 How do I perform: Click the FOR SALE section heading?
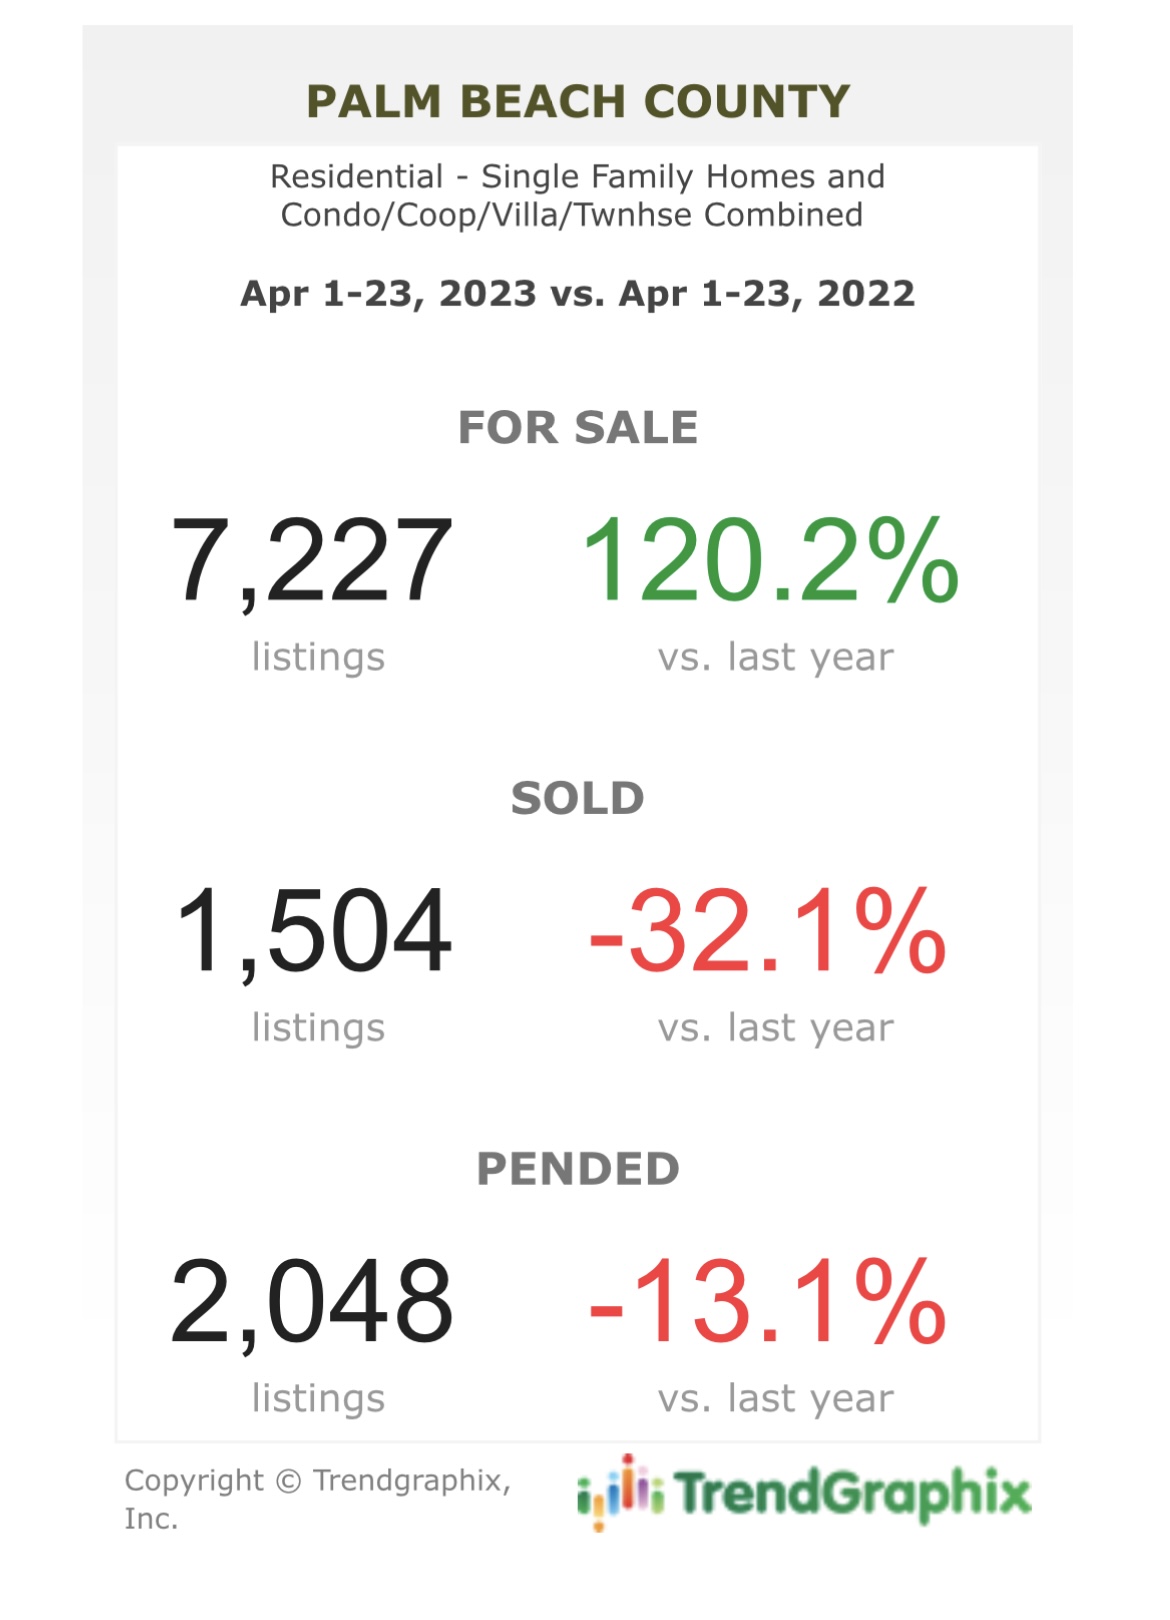[x=578, y=428]
